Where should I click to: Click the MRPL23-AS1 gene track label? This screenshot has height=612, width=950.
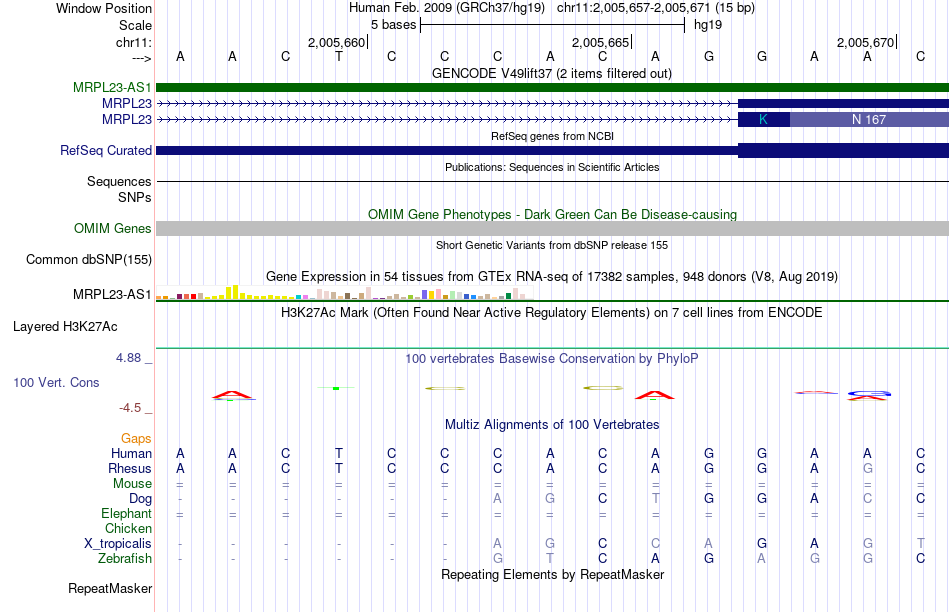point(112,87)
